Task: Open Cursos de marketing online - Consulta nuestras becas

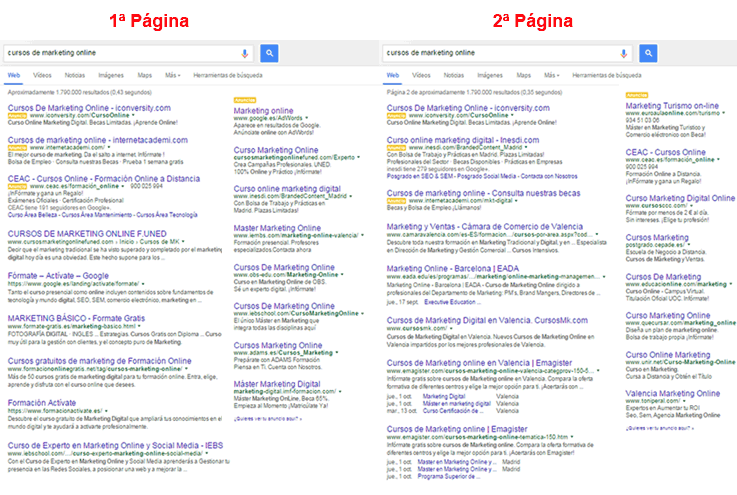Action: (x=484, y=193)
